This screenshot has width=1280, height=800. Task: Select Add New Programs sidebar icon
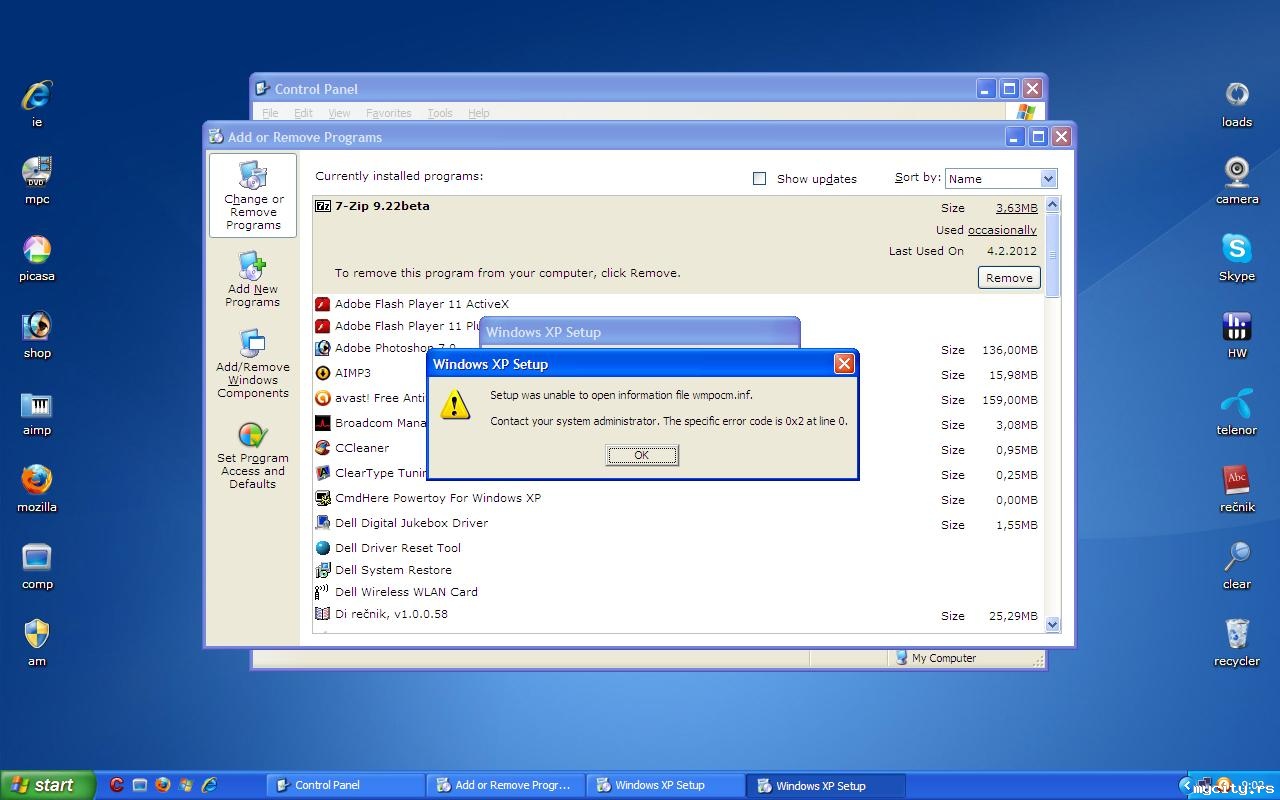click(x=253, y=279)
